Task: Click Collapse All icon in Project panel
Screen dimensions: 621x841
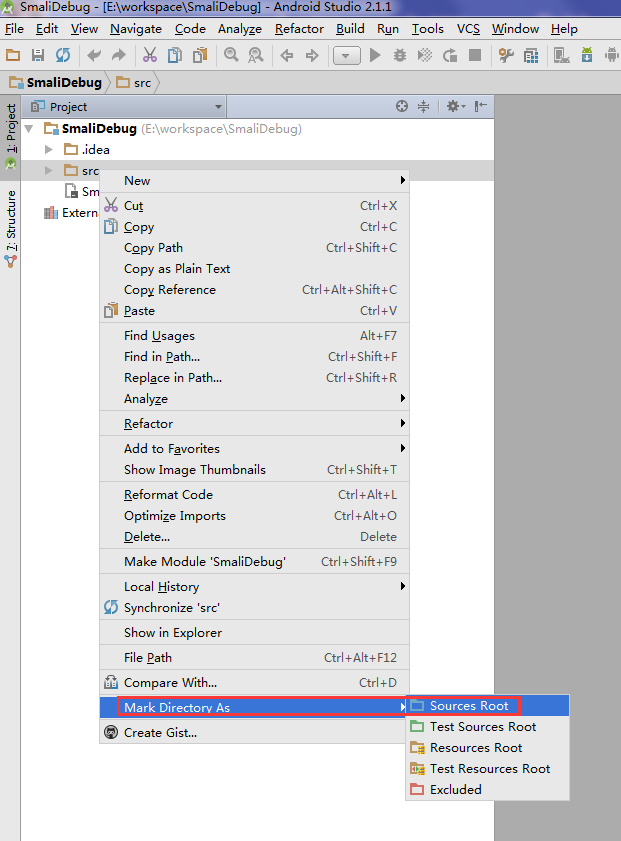Action: pyautogui.click(x=423, y=106)
